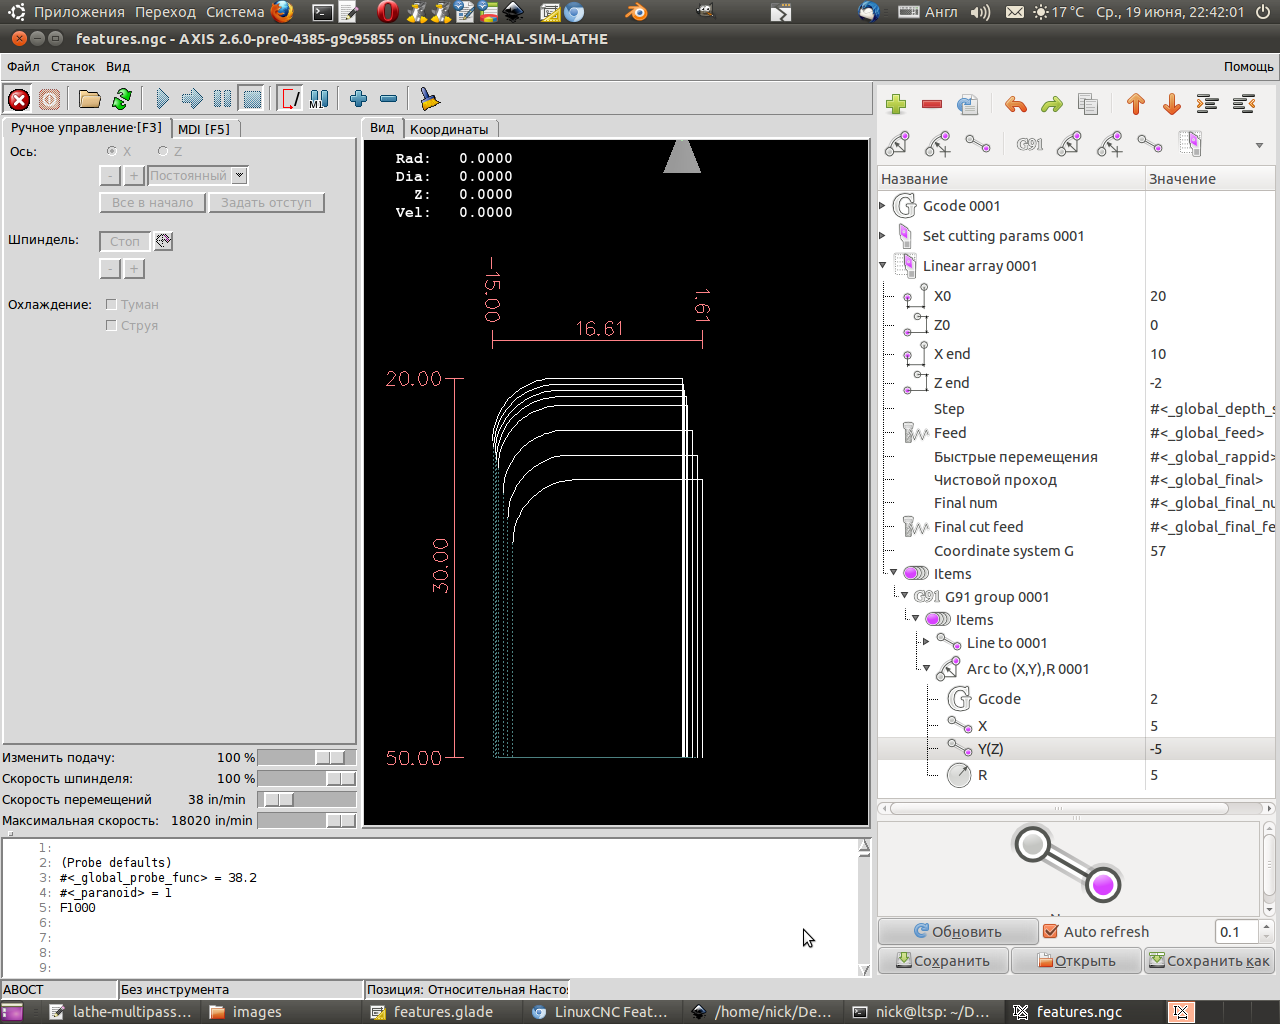Add a feature with the green plus

(x=896, y=104)
